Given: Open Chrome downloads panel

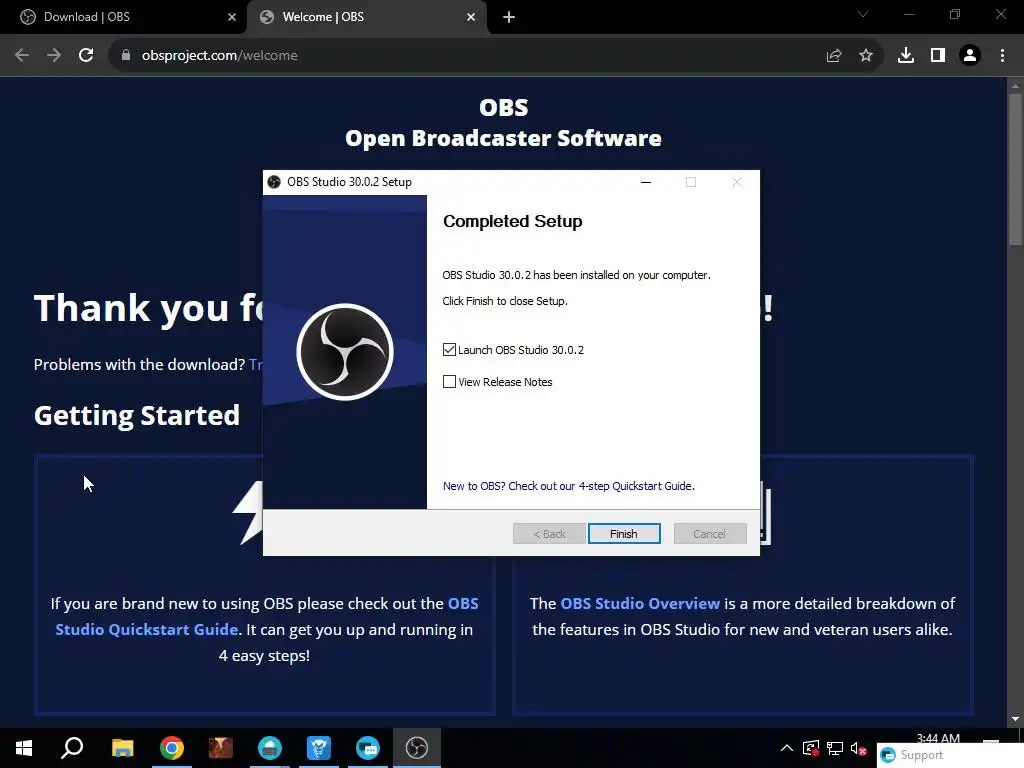Looking at the screenshot, I should point(906,56).
